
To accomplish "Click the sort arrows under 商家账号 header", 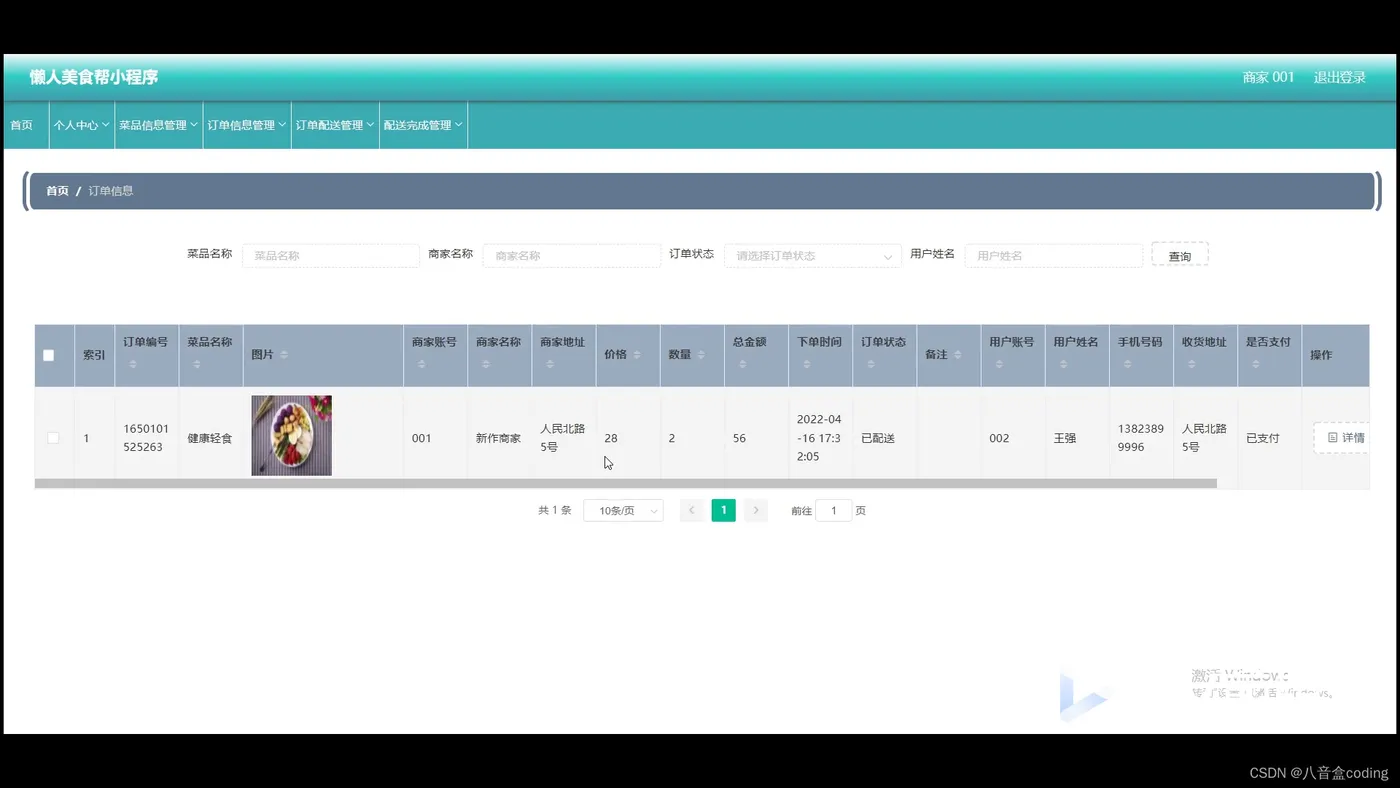I will point(421,364).
